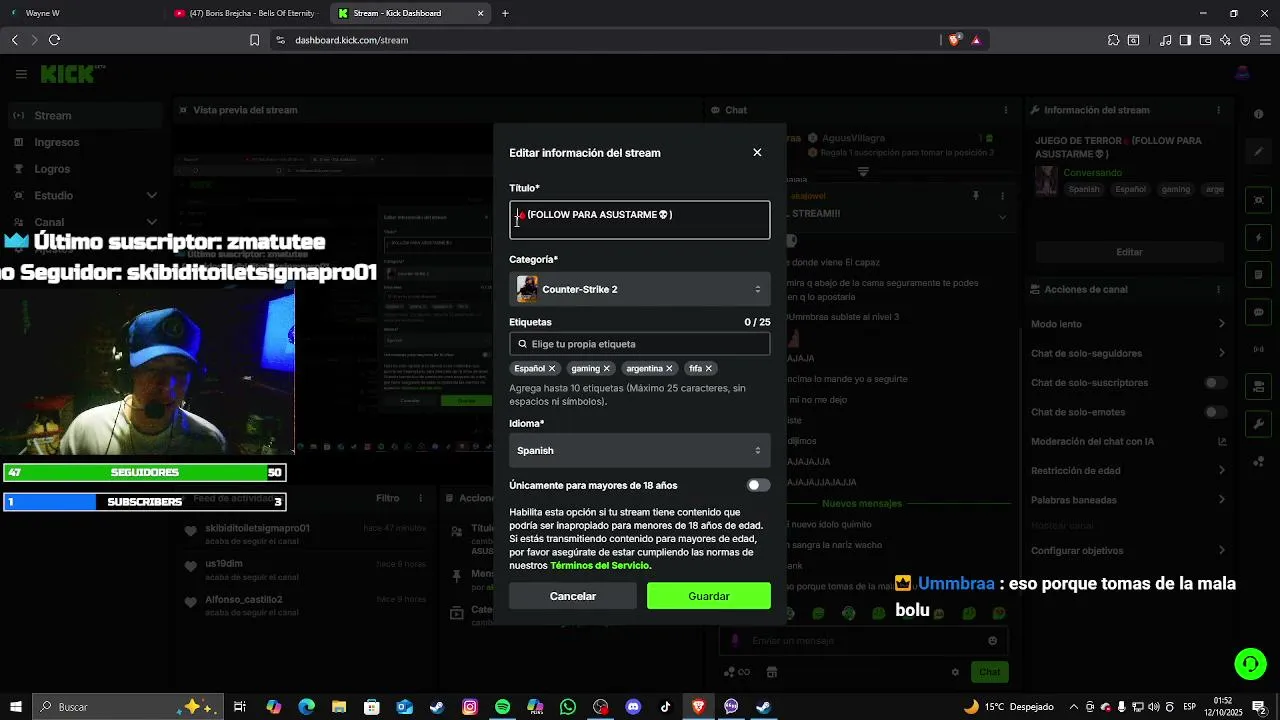Toggle Chat de solo-emotes

[1216, 412]
